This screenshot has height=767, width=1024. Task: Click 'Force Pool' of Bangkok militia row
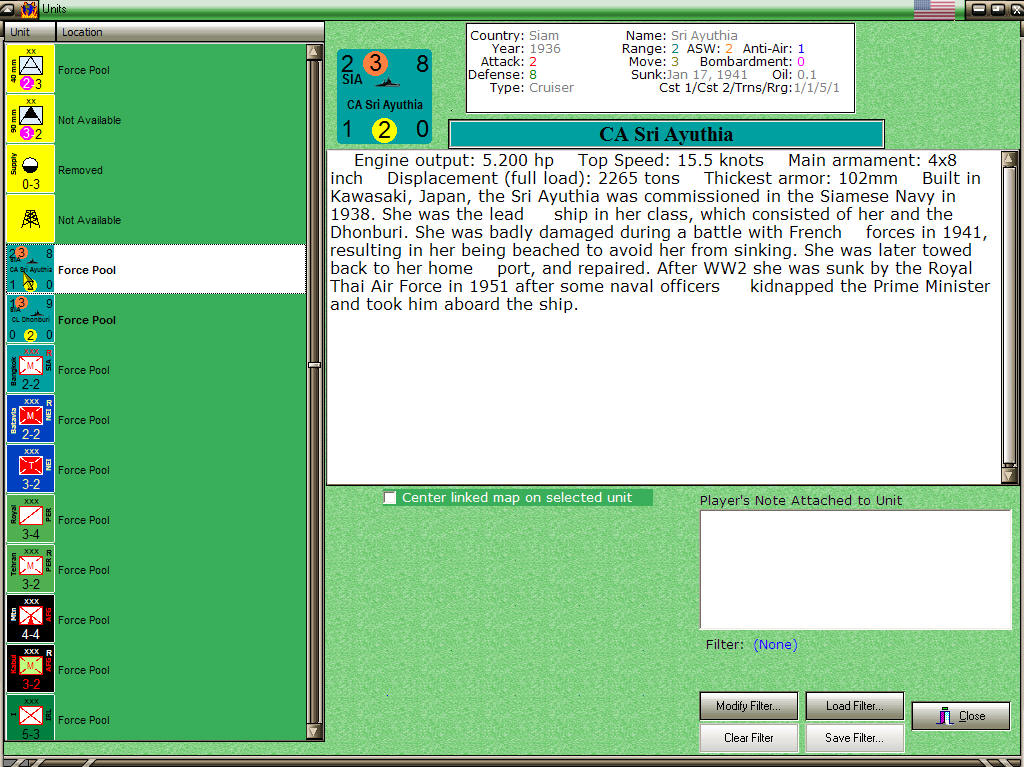tap(84, 370)
